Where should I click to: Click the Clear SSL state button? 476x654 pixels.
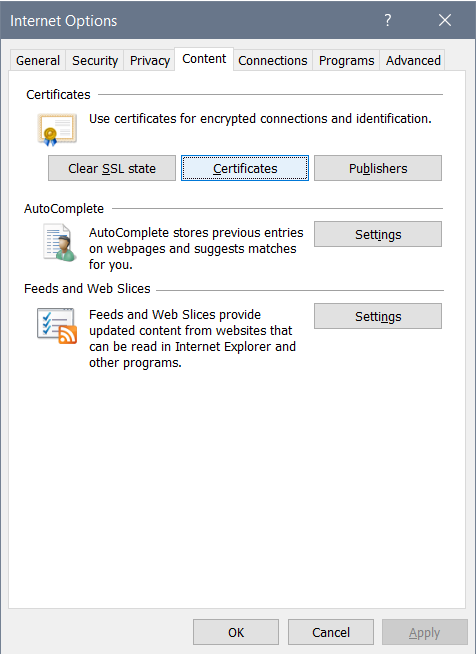(x=112, y=168)
